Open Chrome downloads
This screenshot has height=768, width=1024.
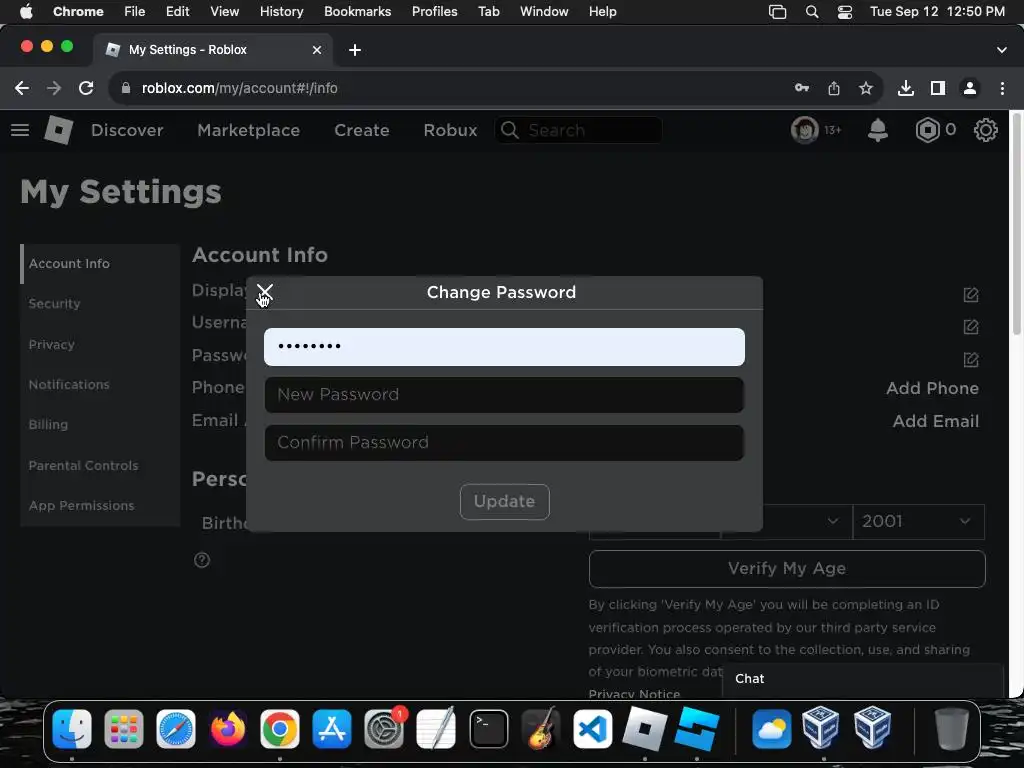point(906,88)
